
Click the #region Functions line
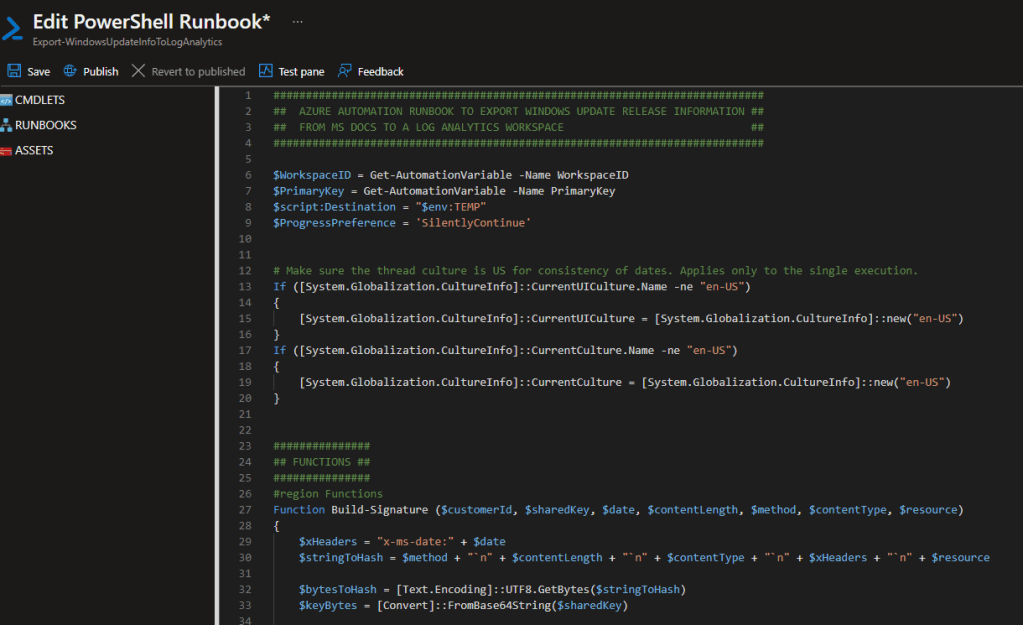pyautogui.click(x=327, y=494)
